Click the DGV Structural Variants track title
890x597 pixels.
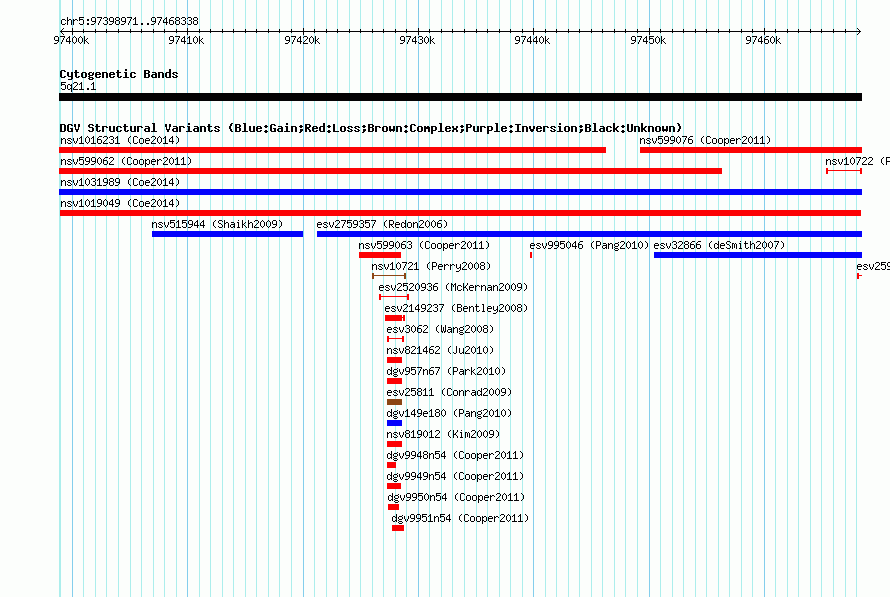(371, 128)
